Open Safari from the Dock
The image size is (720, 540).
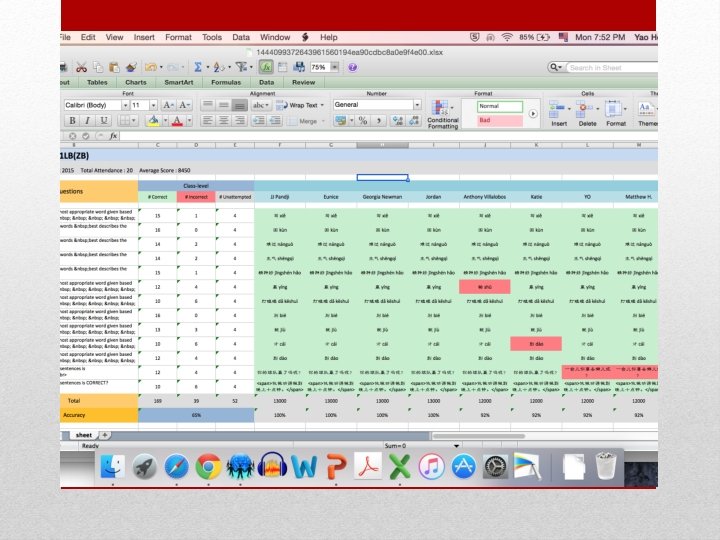click(176, 467)
